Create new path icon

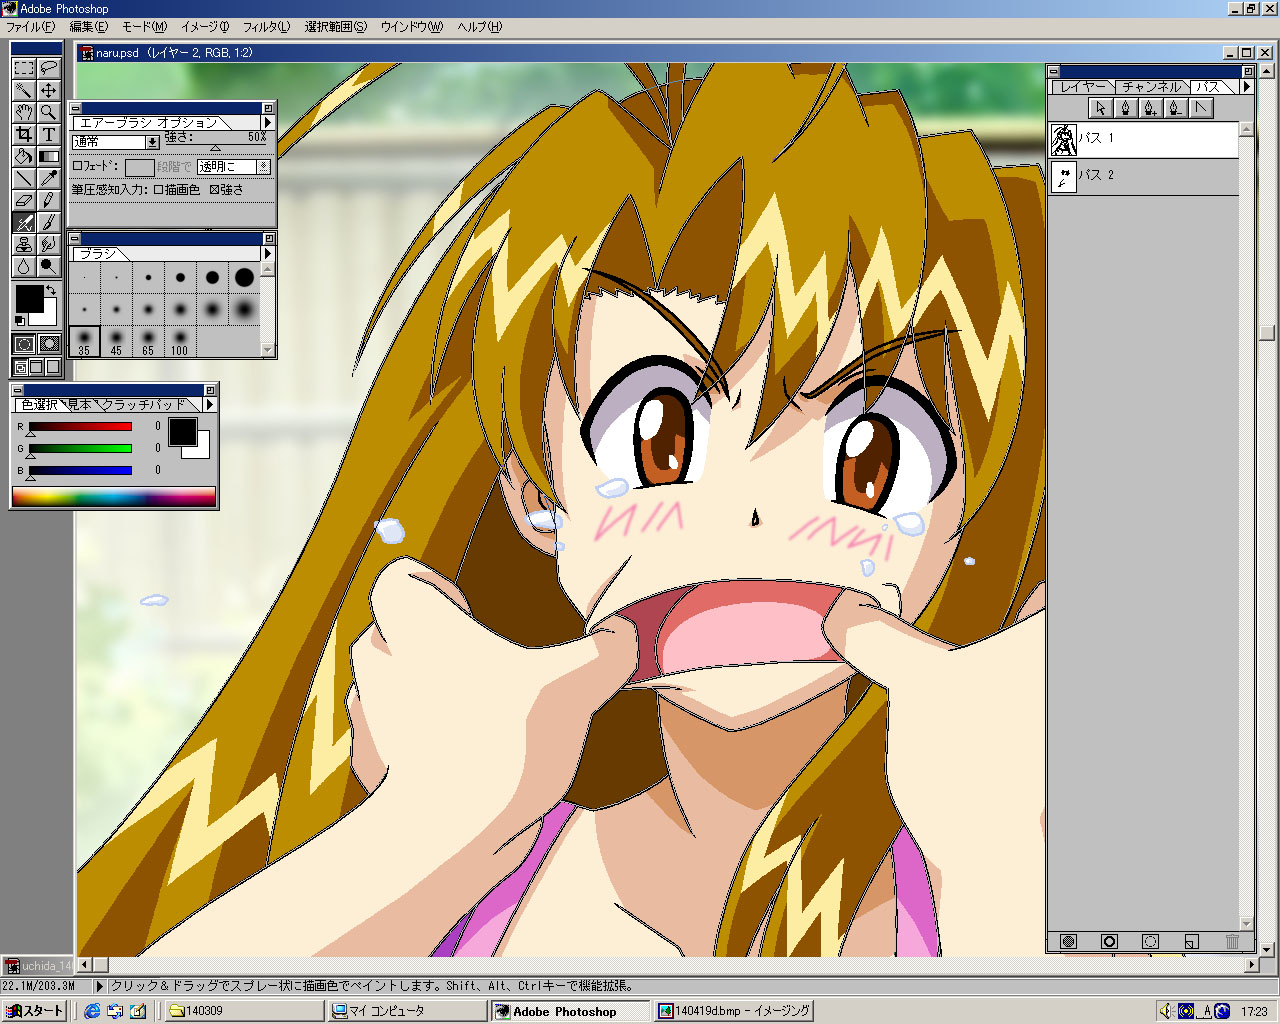pyautogui.click(x=1191, y=941)
